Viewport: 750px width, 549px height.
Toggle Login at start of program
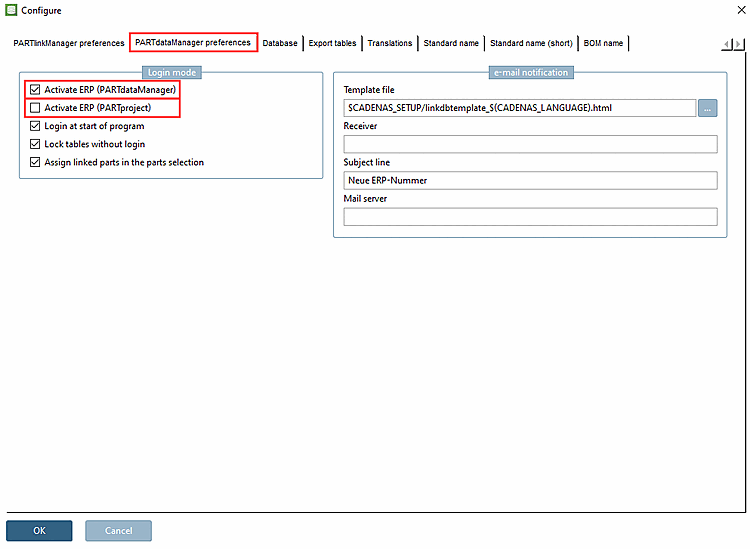35,126
